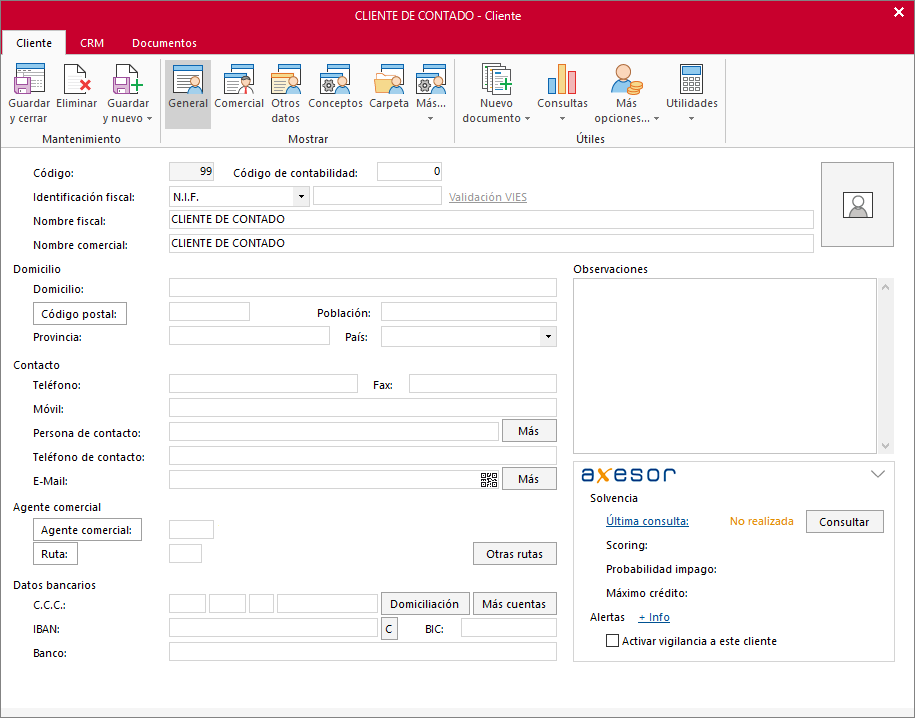This screenshot has width=915, height=718.
Task: Open the Utilidades calculator menu
Action: (x=691, y=80)
